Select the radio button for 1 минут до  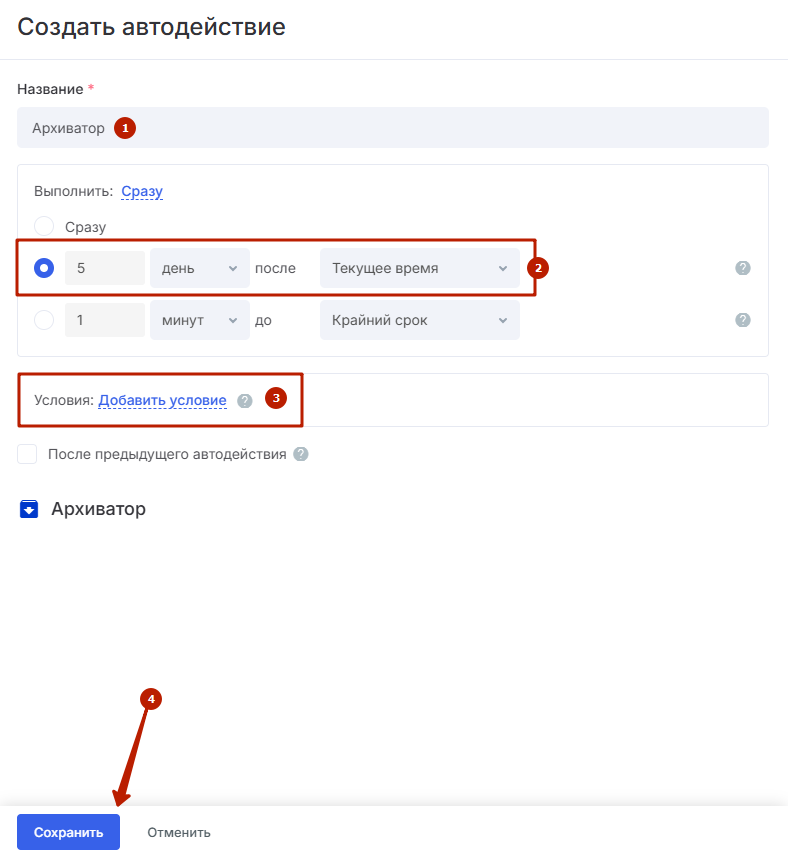[x=44, y=320]
